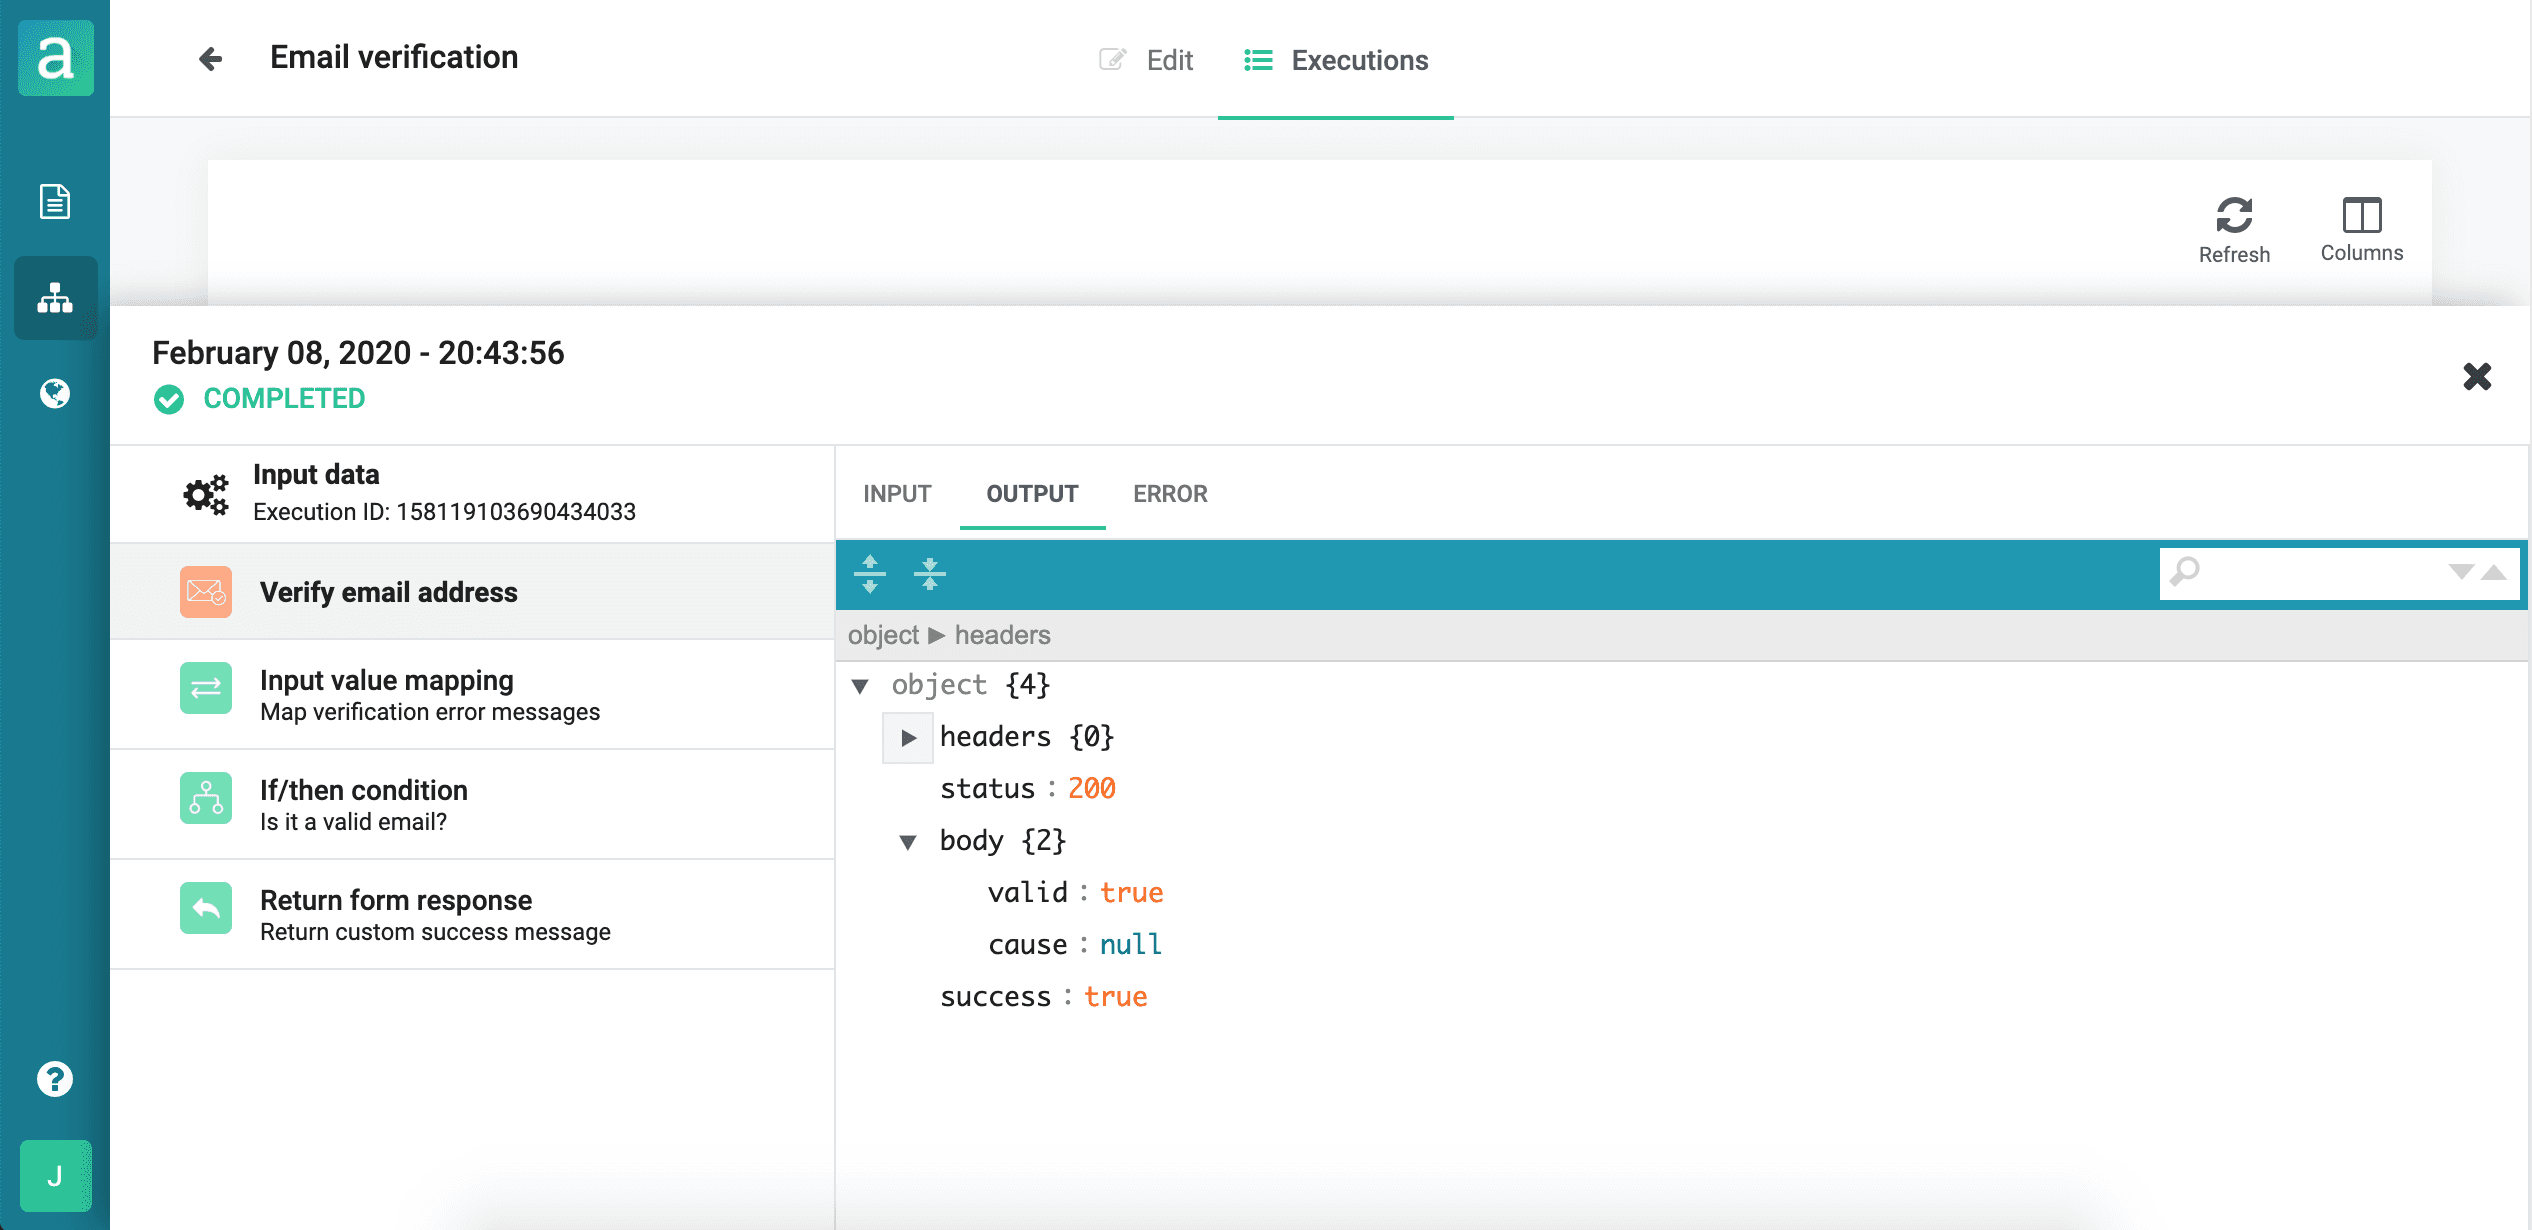Expand the headers node
The image size is (2532, 1230).
pos(908,738)
